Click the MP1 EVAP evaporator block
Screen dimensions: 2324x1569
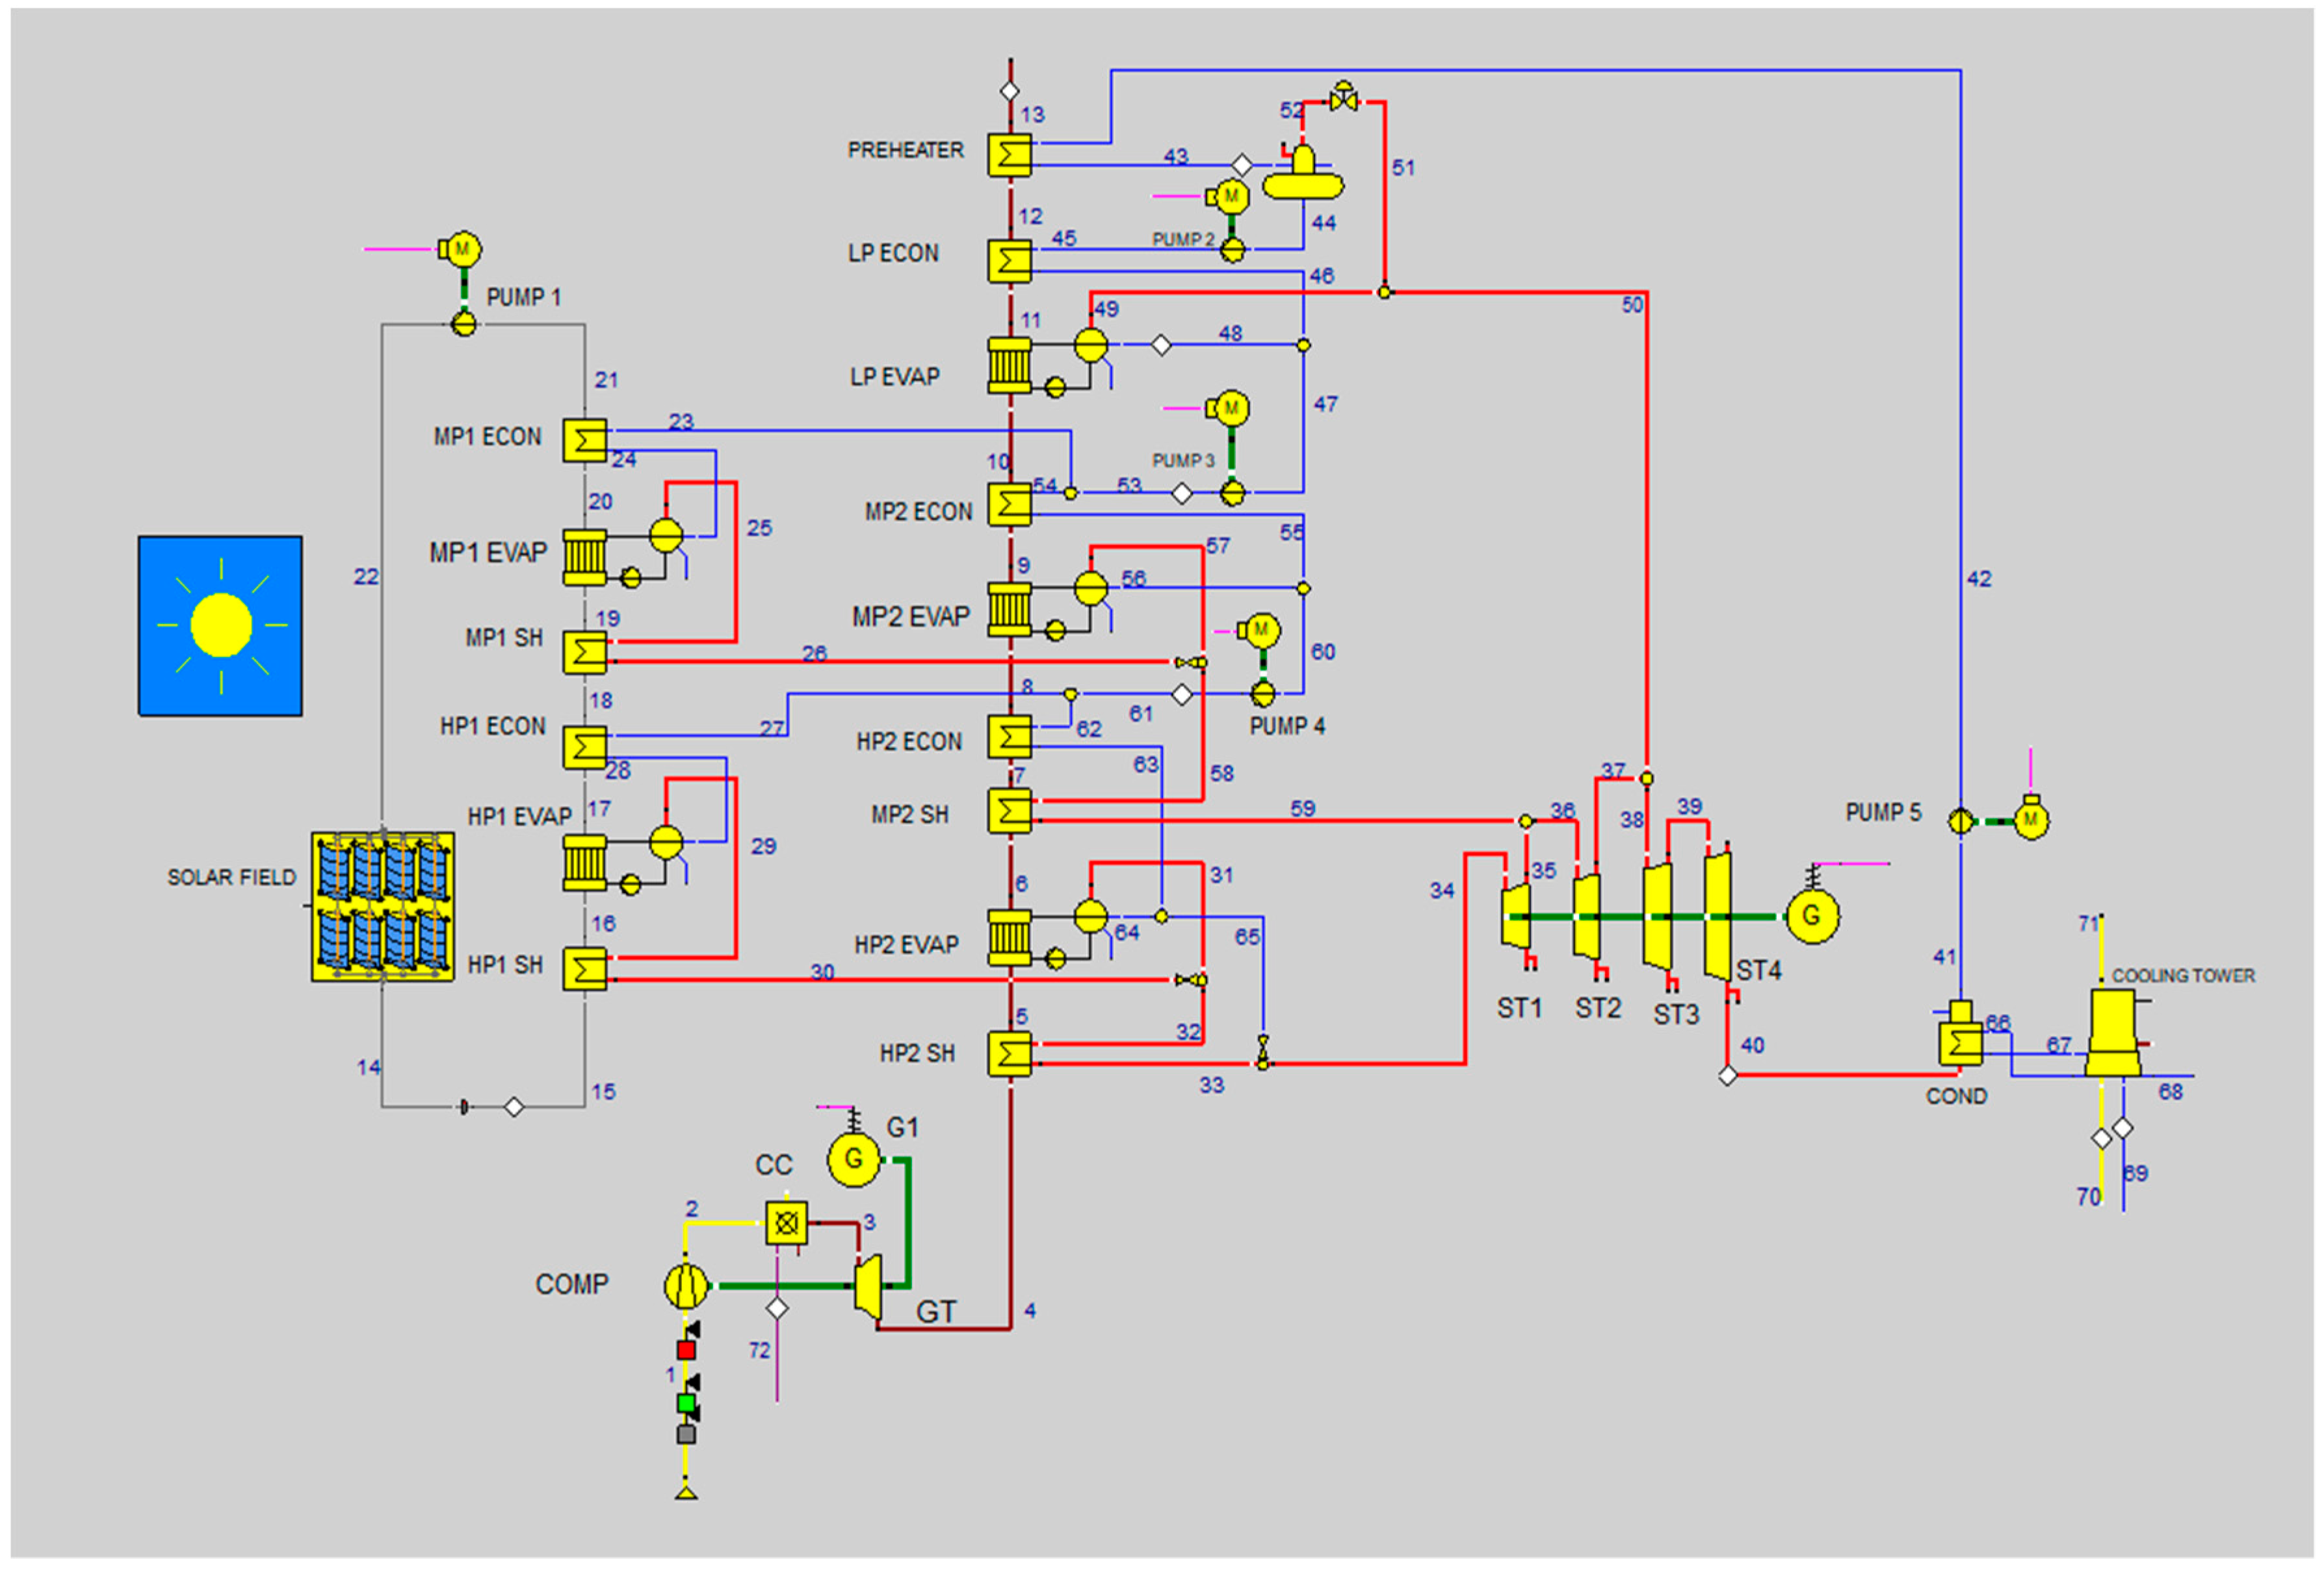tap(584, 556)
